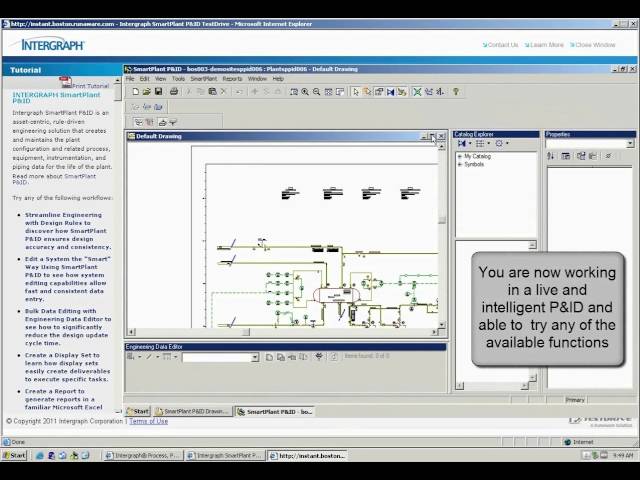
Task: Click the table icon in Engineering Data Editor
Action: coord(167,357)
